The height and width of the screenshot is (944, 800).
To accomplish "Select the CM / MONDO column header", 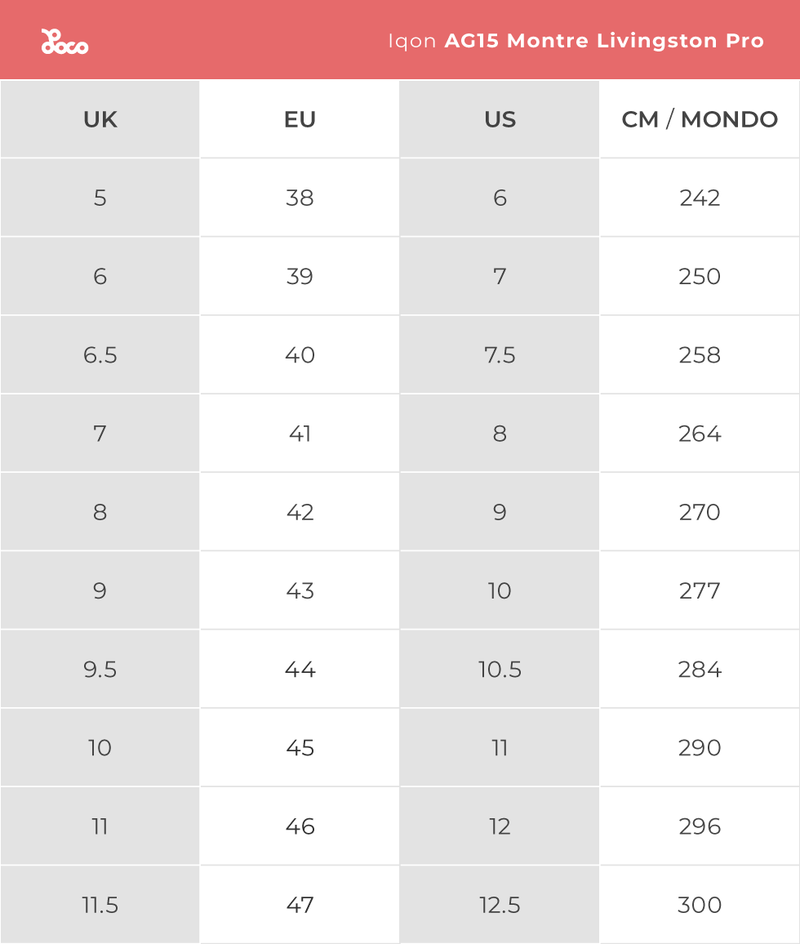I will click(700, 120).
